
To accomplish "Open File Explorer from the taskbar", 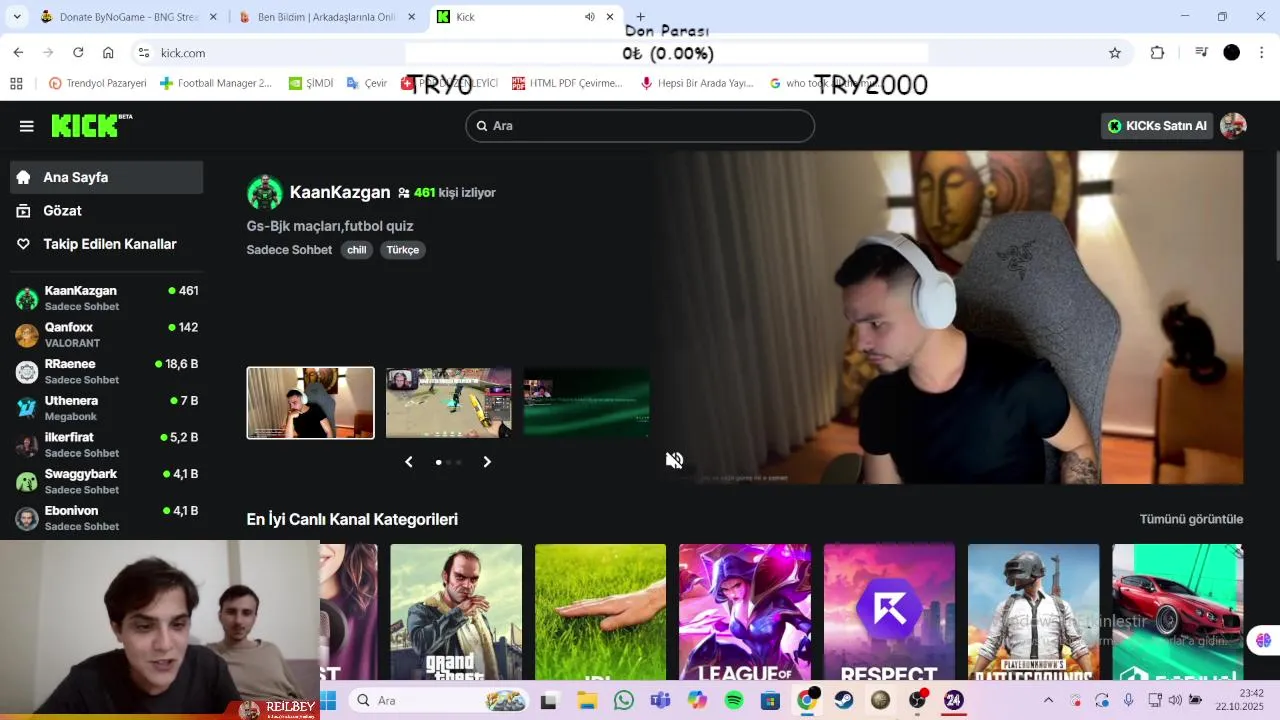I will pos(587,700).
